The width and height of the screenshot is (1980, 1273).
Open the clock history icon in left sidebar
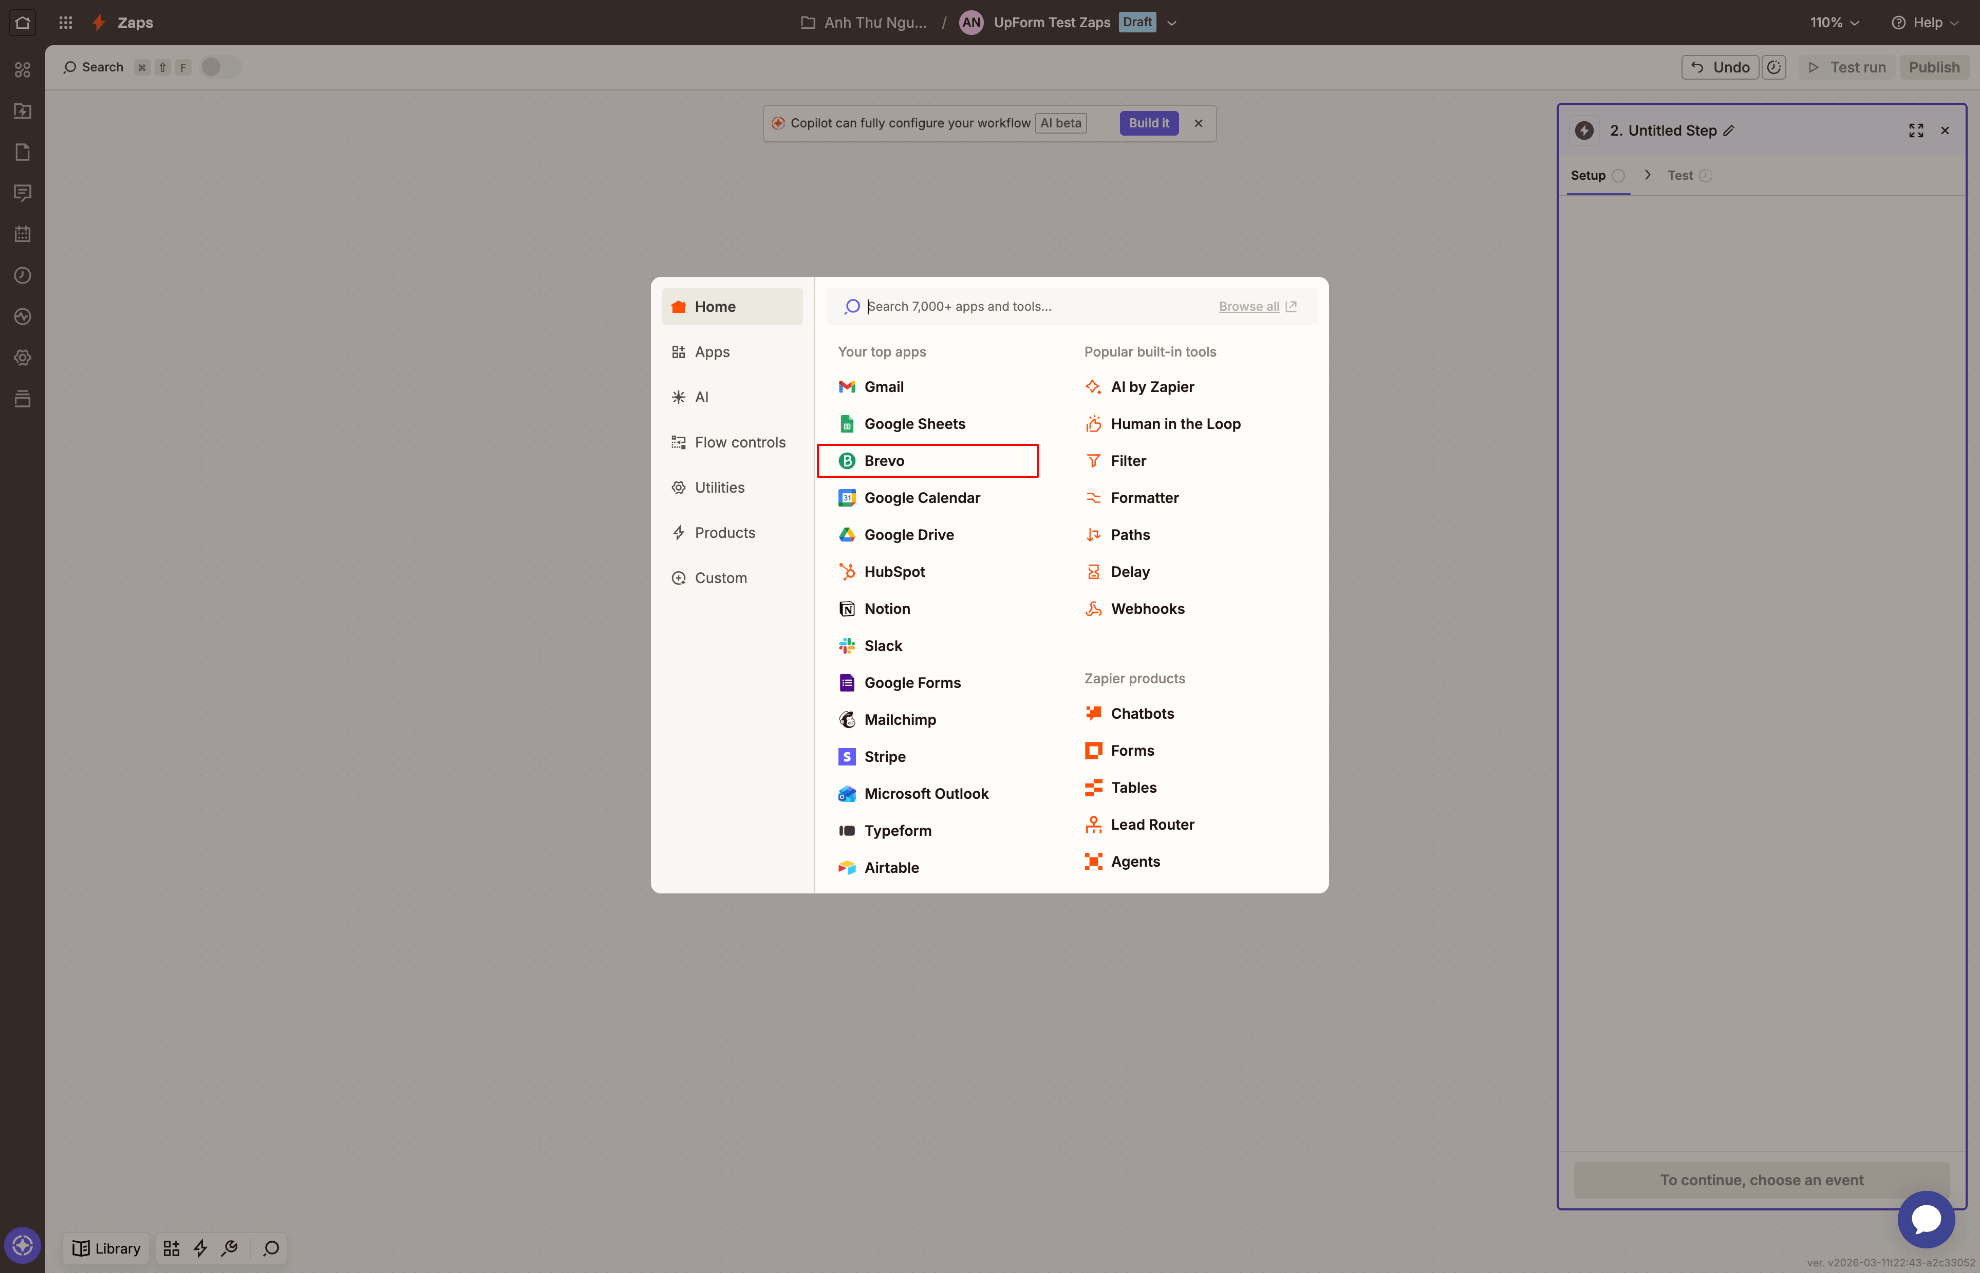(x=22, y=275)
